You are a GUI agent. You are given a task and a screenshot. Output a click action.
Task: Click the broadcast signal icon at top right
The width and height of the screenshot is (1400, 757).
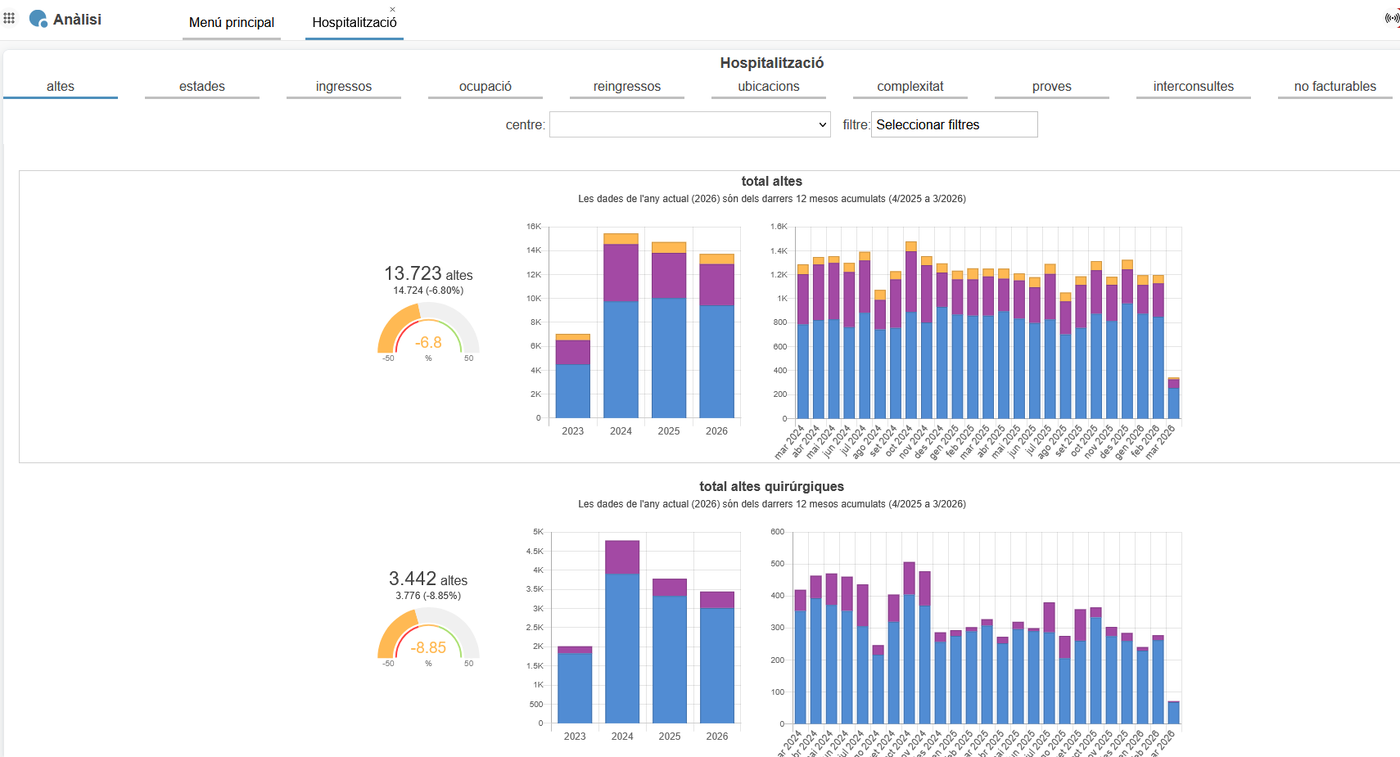pos(1393,18)
